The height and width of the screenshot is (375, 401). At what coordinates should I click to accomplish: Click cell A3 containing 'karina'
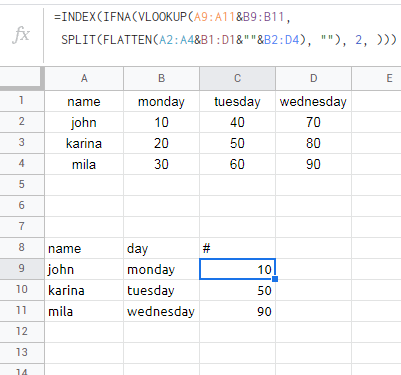click(84, 143)
